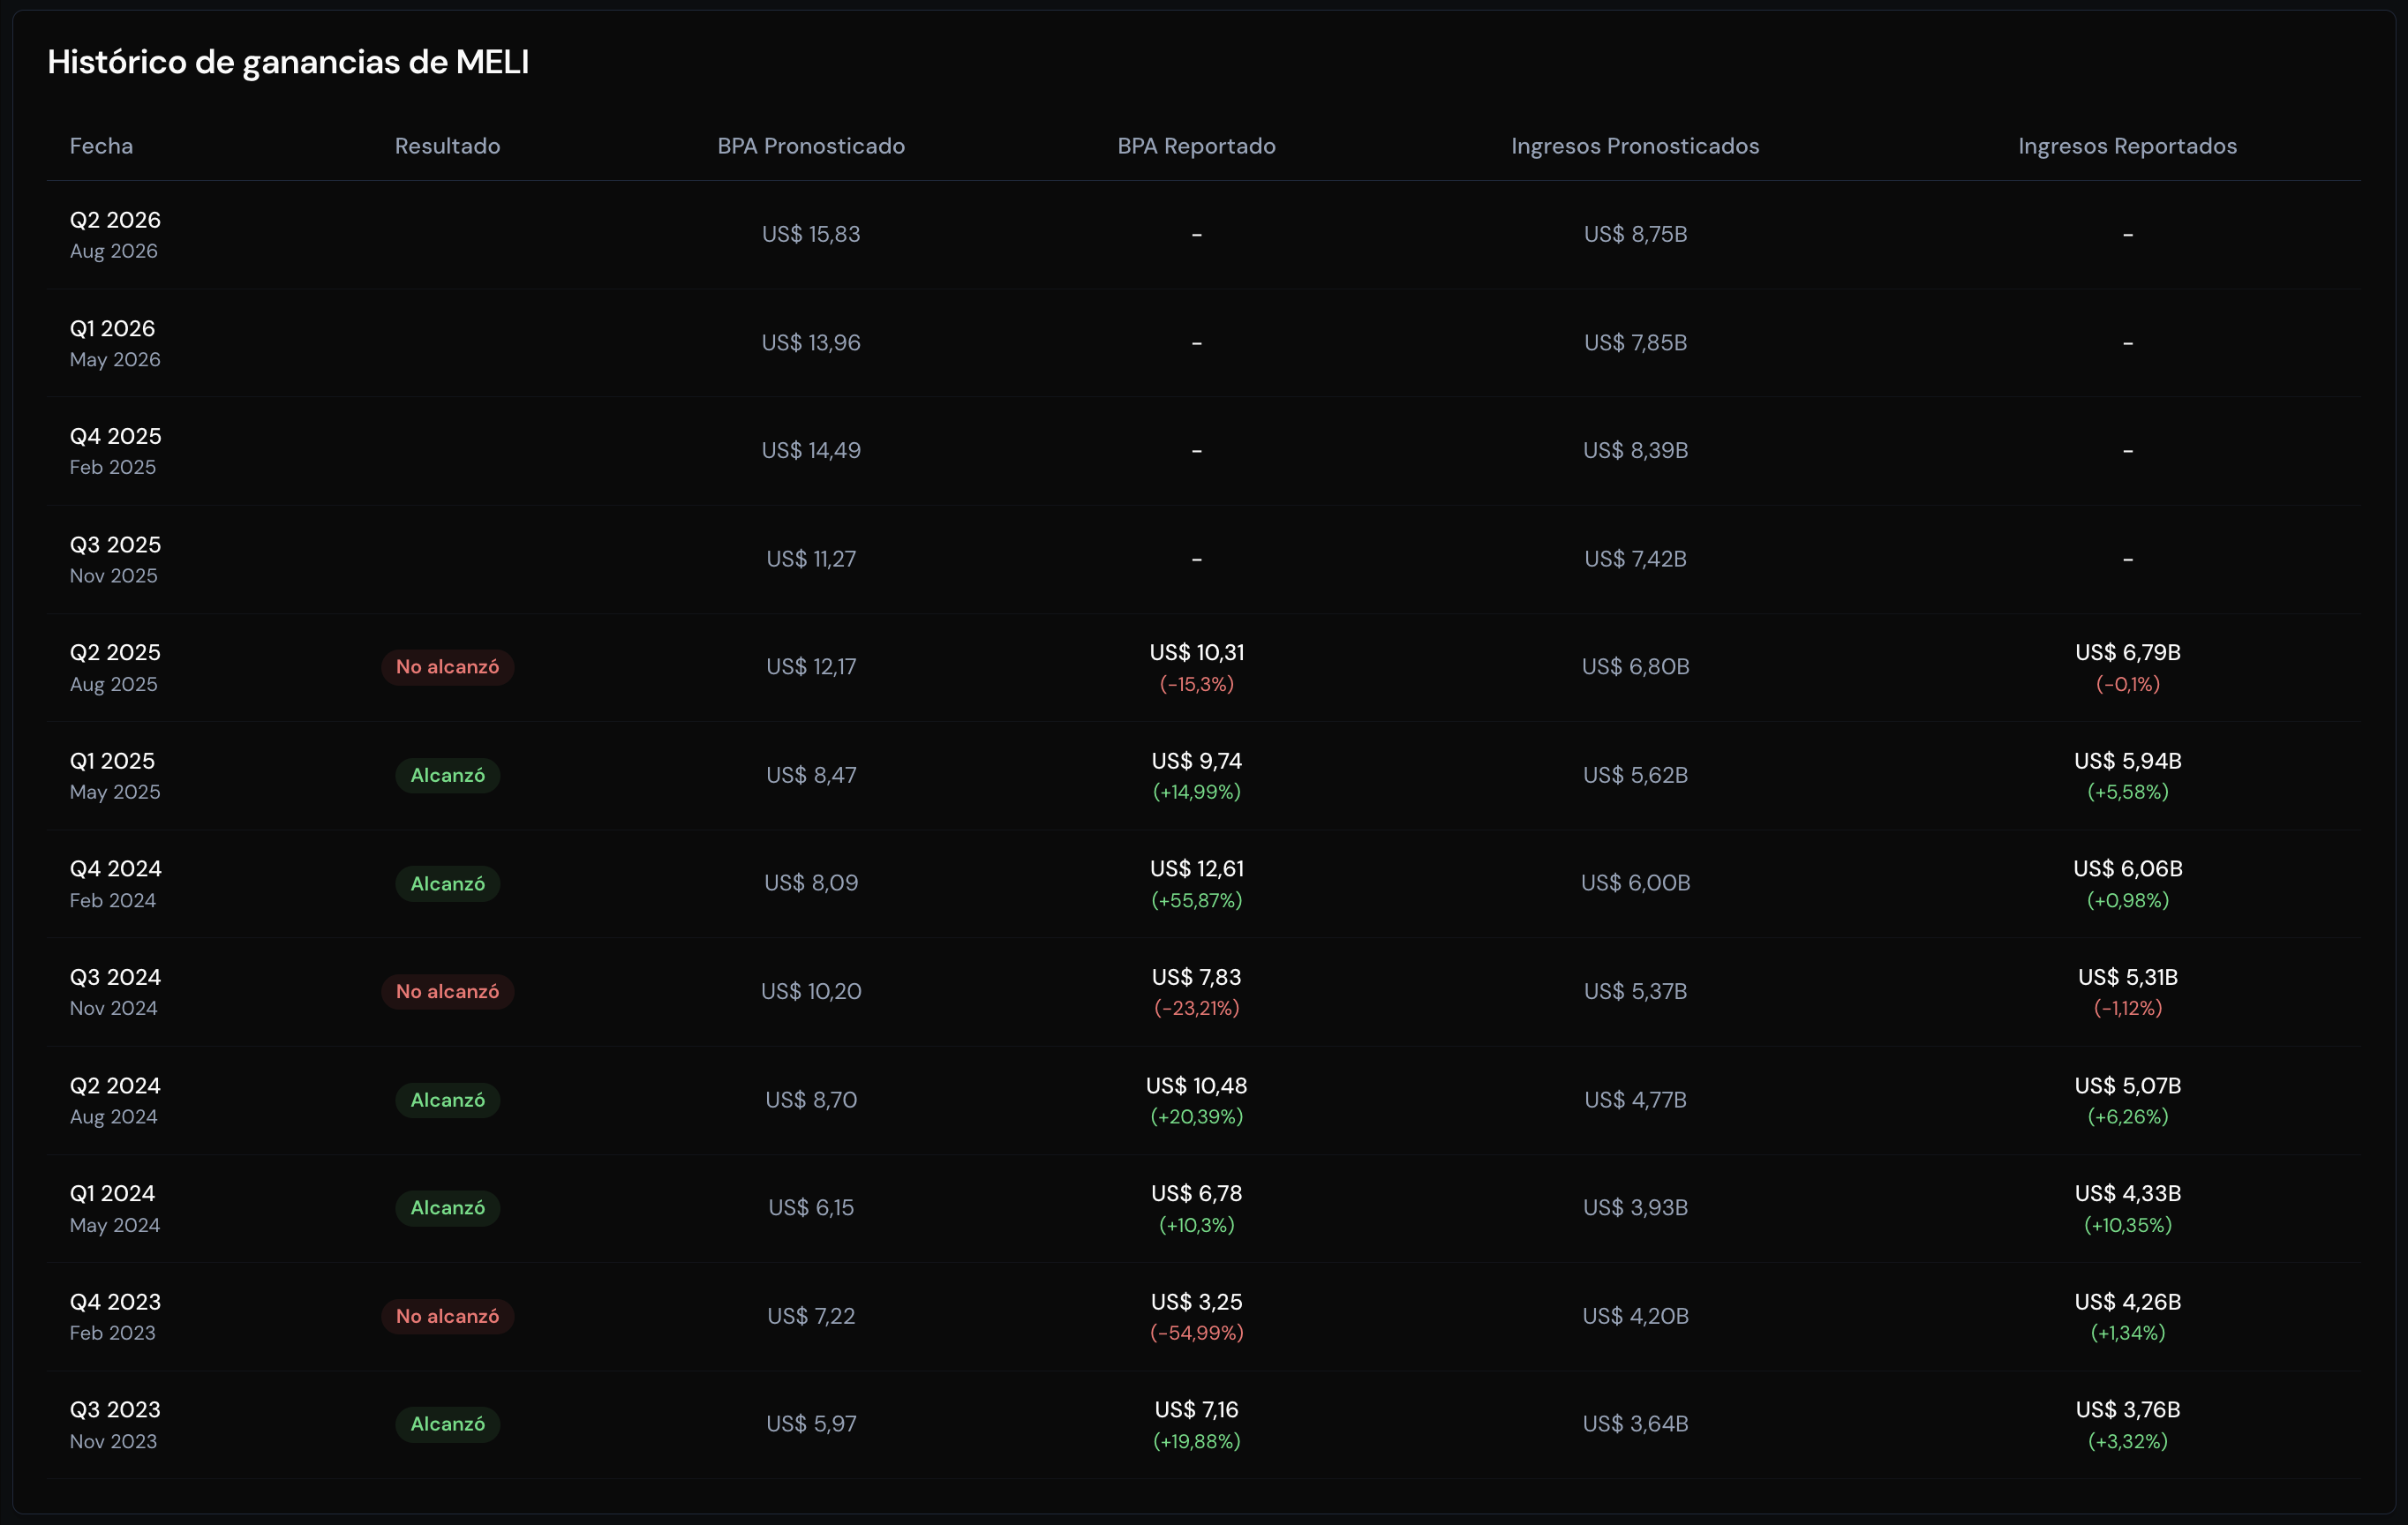Click the No alcanzó badge for Q4 2023

click(x=447, y=1316)
